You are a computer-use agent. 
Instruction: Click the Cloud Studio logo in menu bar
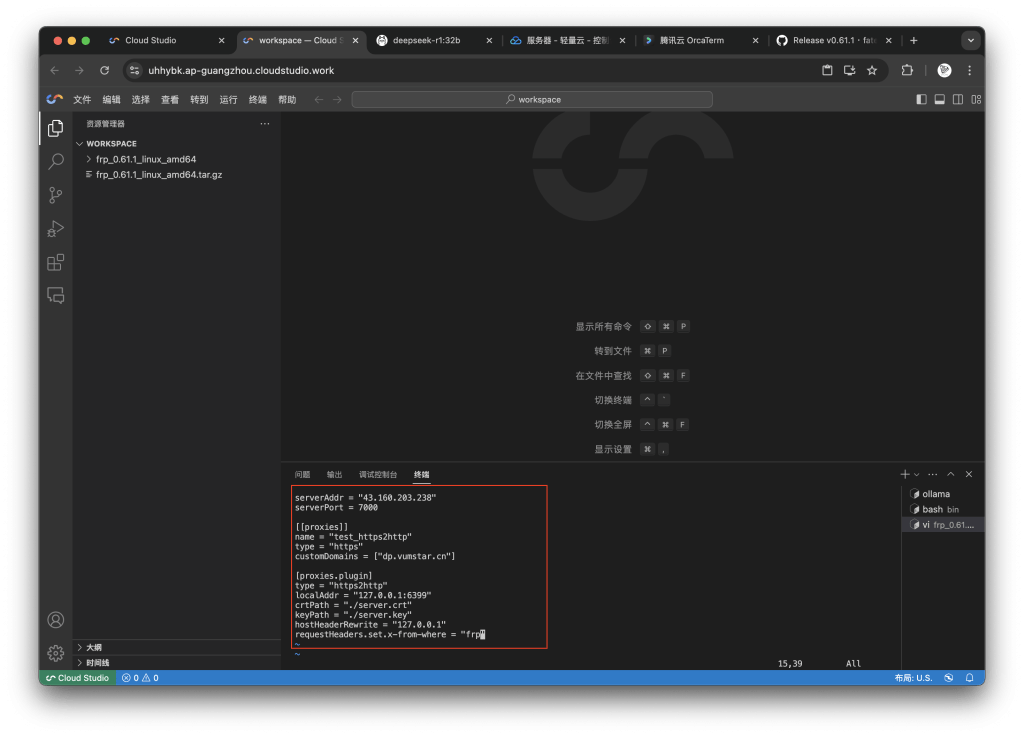[55, 99]
